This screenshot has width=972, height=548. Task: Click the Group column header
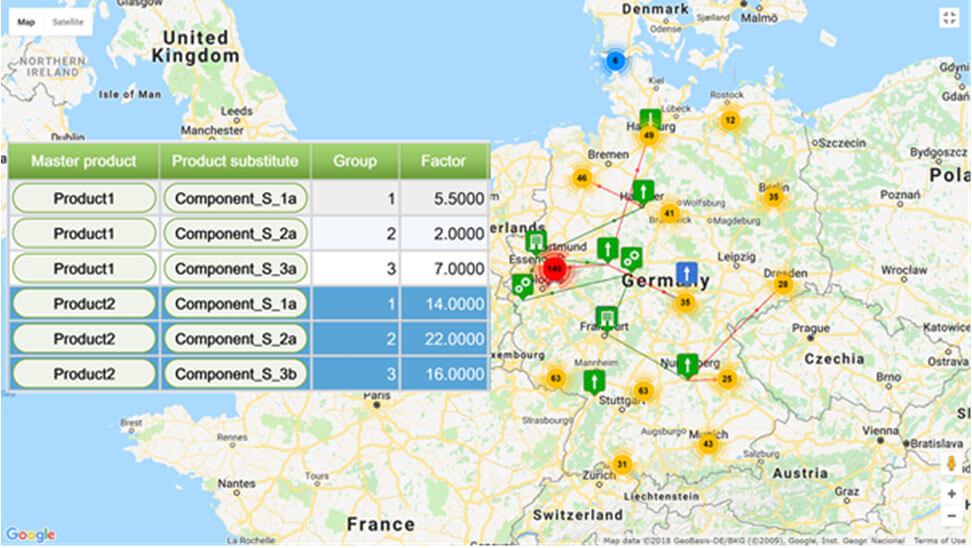355,161
